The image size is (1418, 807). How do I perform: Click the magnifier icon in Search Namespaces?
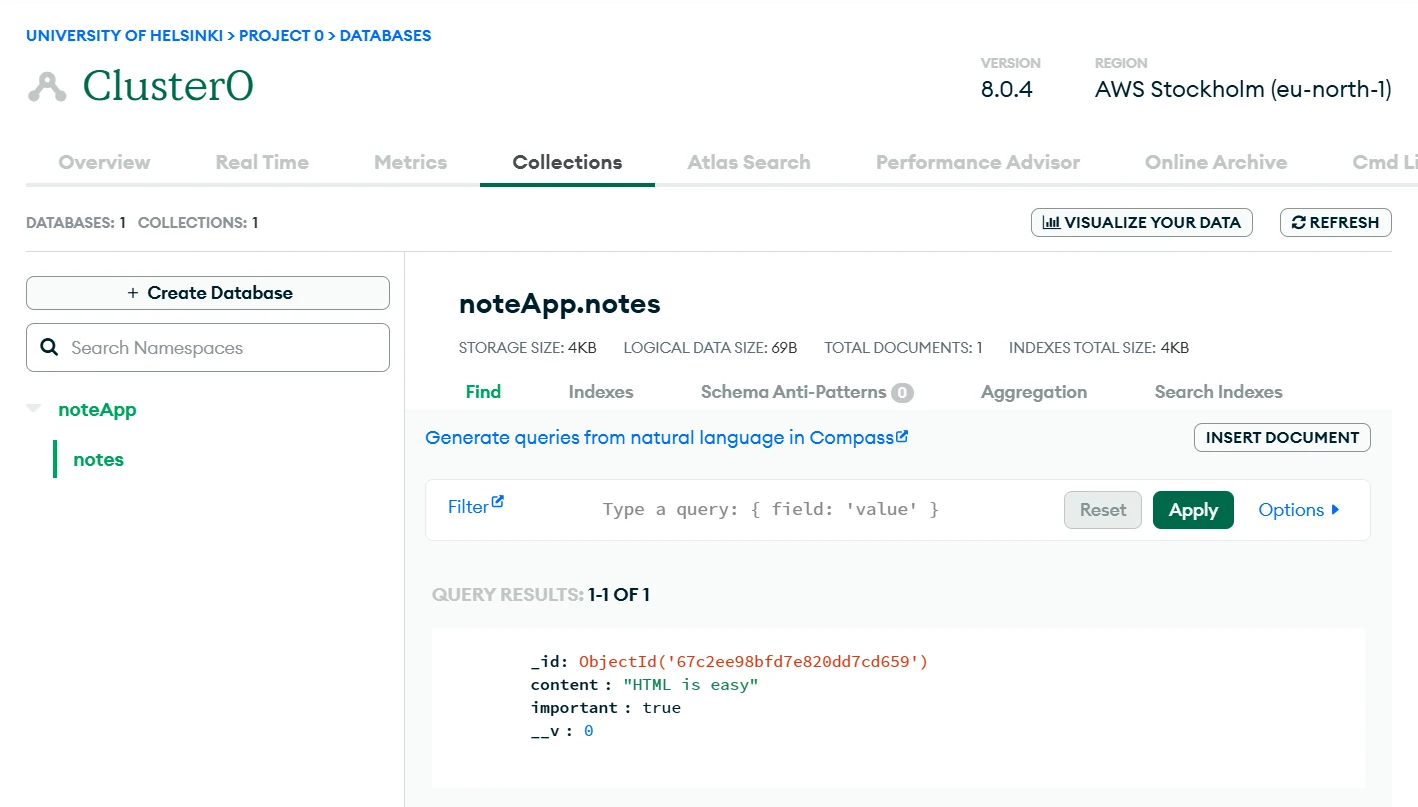[x=49, y=348]
